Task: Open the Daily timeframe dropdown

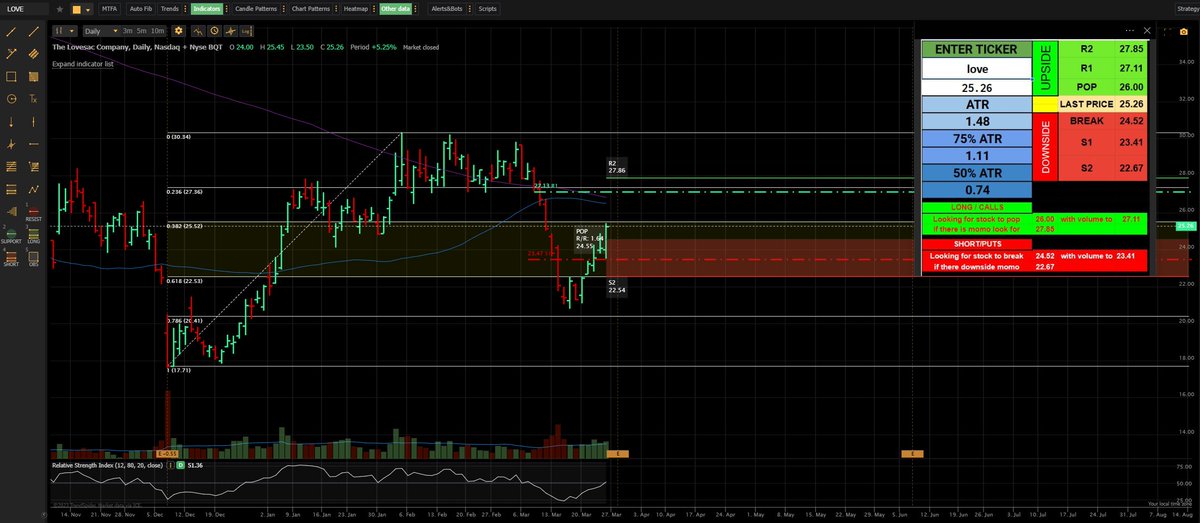Action: point(102,31)
